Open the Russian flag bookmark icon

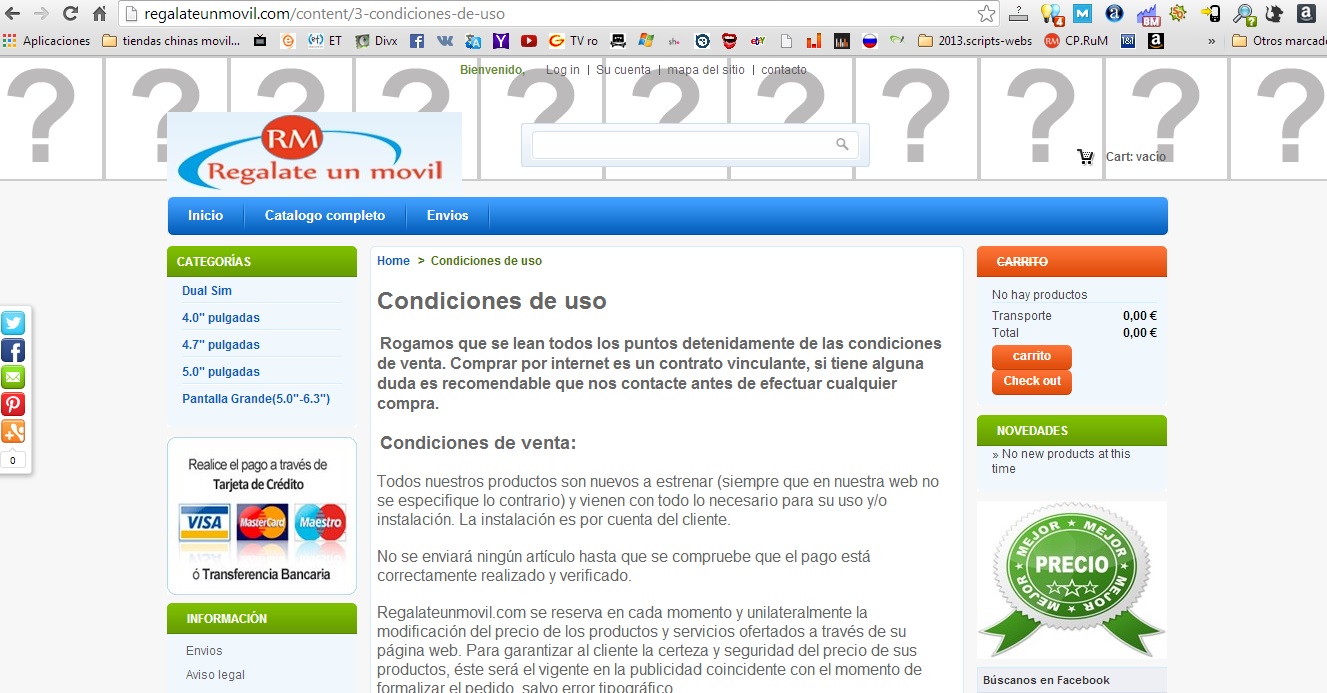pyautogui.click(x=870, y=41)
